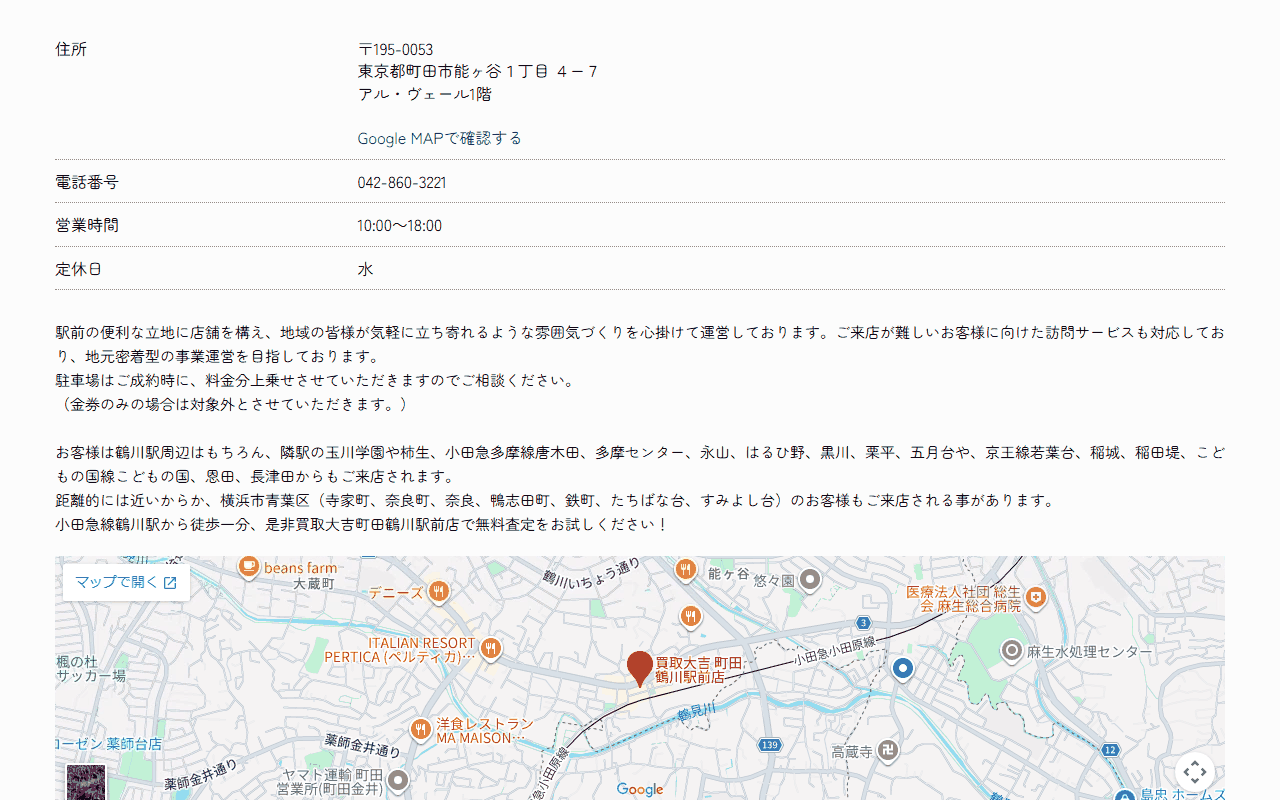This screenshot has width=1280, height=800.
Task: Click the 悠々園 place marker
Action: pyautogui.click(x=811, y=579)
